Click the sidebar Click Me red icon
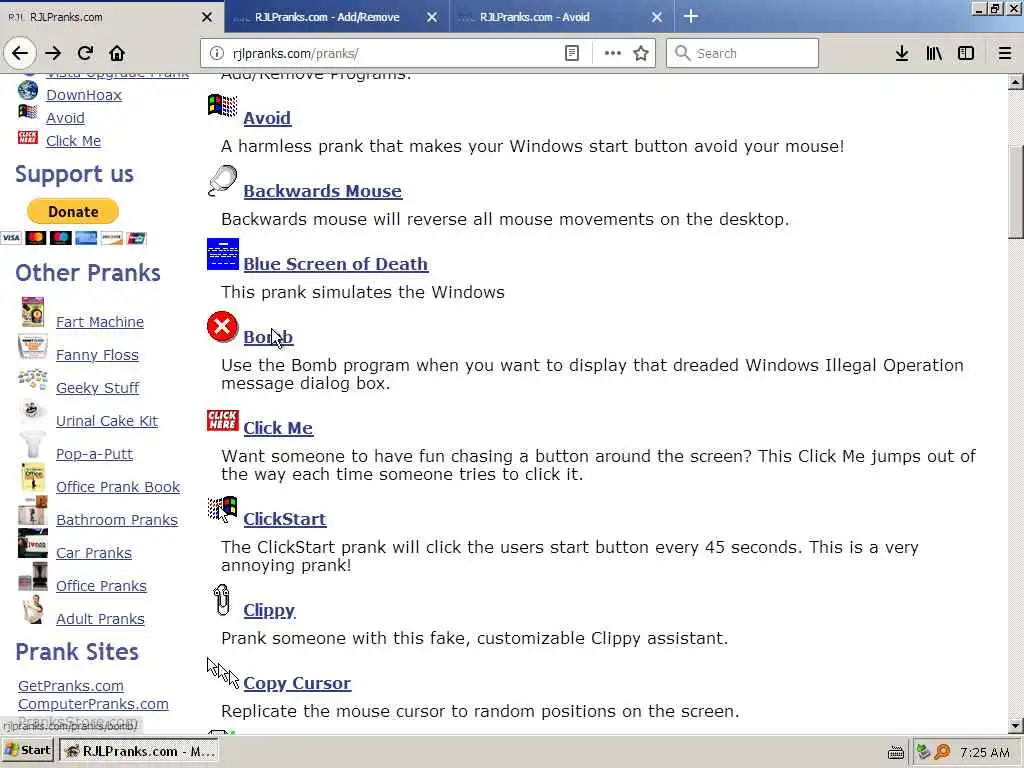This screenshot has width=1024, height=768. pos(27,136)
